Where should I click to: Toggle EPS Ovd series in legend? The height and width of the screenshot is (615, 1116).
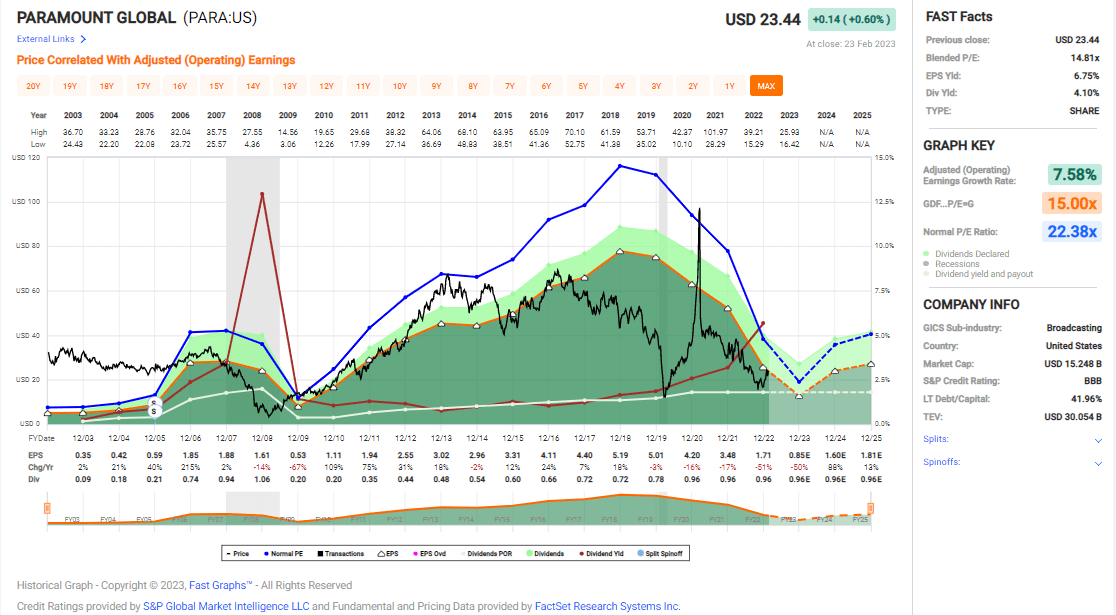[x=429, y=554]
